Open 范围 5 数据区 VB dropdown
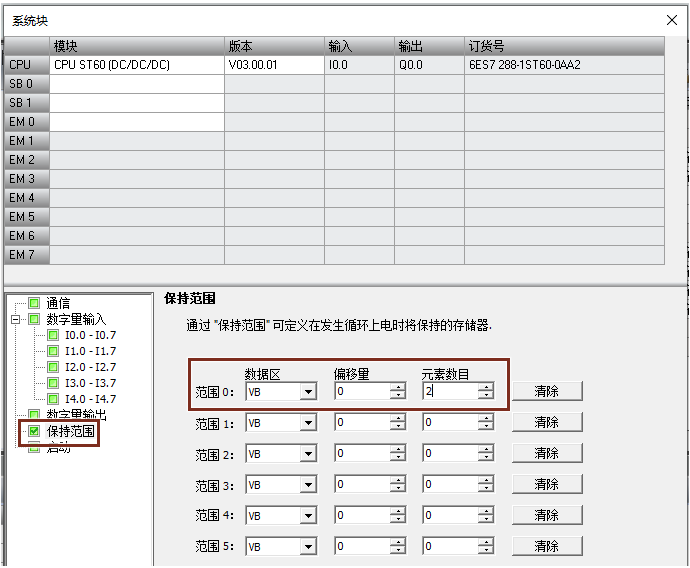Image resolution: width=690 pixels, height=568 pixels. [308, 546]
